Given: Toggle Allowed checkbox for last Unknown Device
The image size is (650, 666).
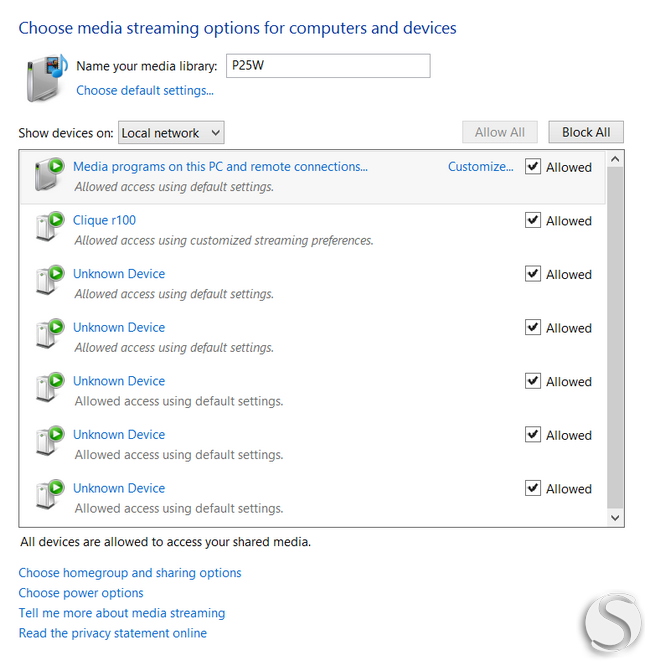Looking at the screenshot, I should (533, 488).
